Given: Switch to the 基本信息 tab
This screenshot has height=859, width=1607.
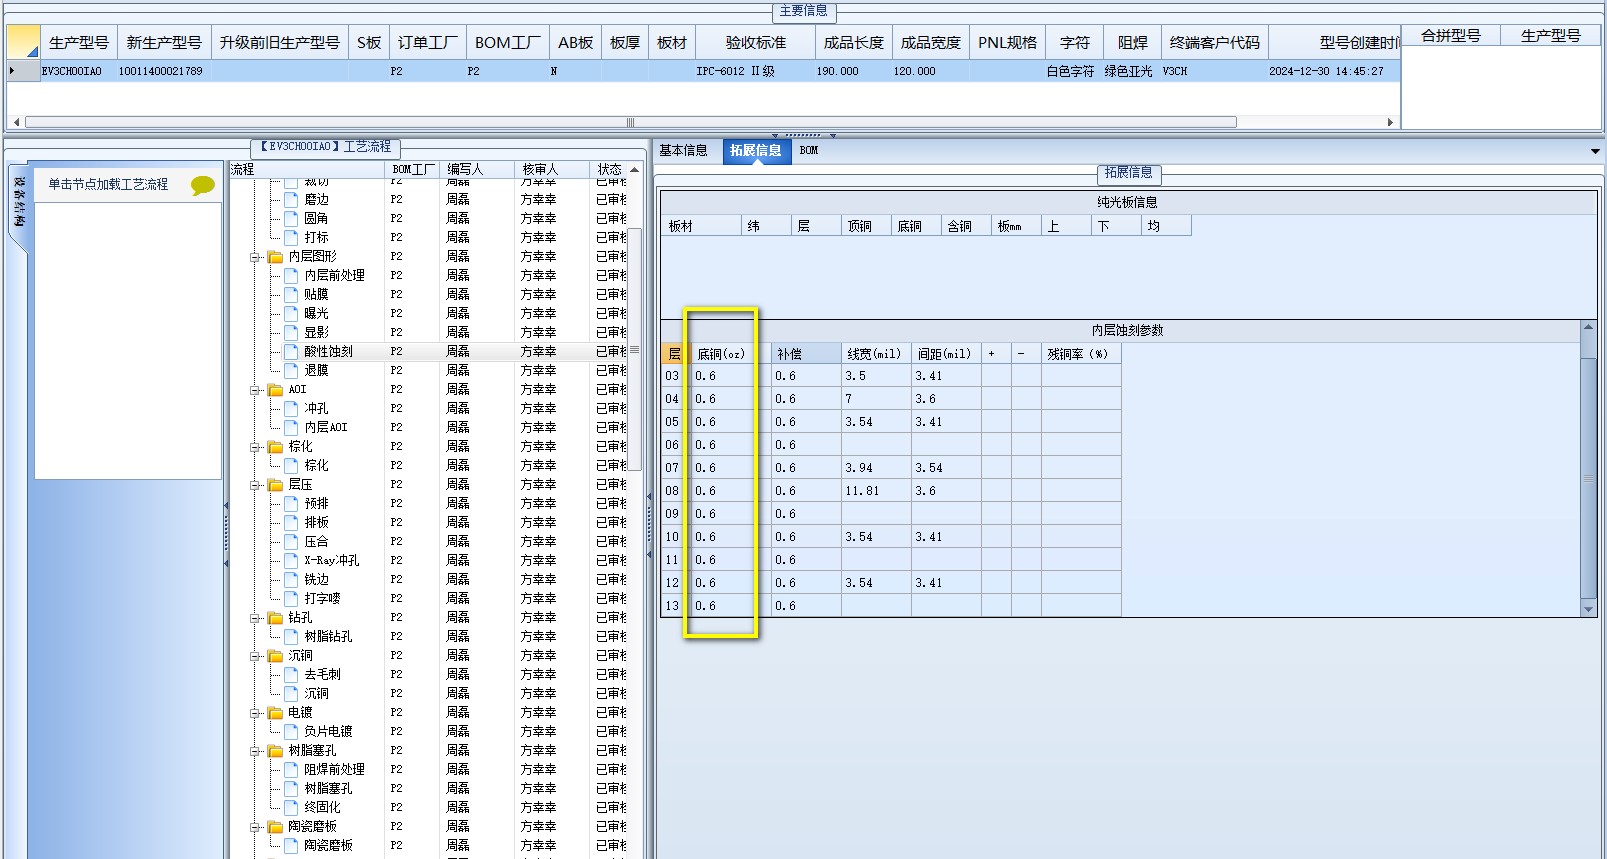Looking at the screenshot, I should click(683, 151).
